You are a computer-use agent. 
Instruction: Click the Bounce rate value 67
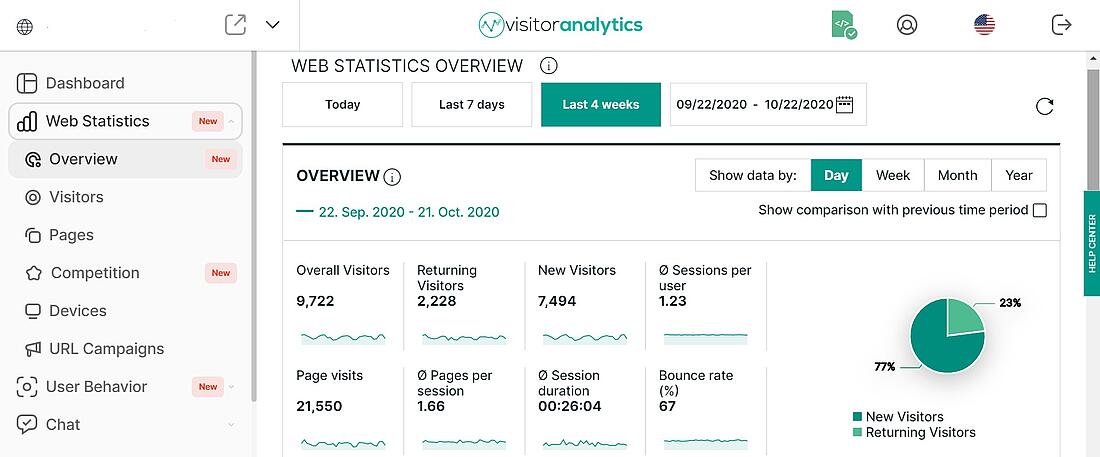tap(667, 406)
